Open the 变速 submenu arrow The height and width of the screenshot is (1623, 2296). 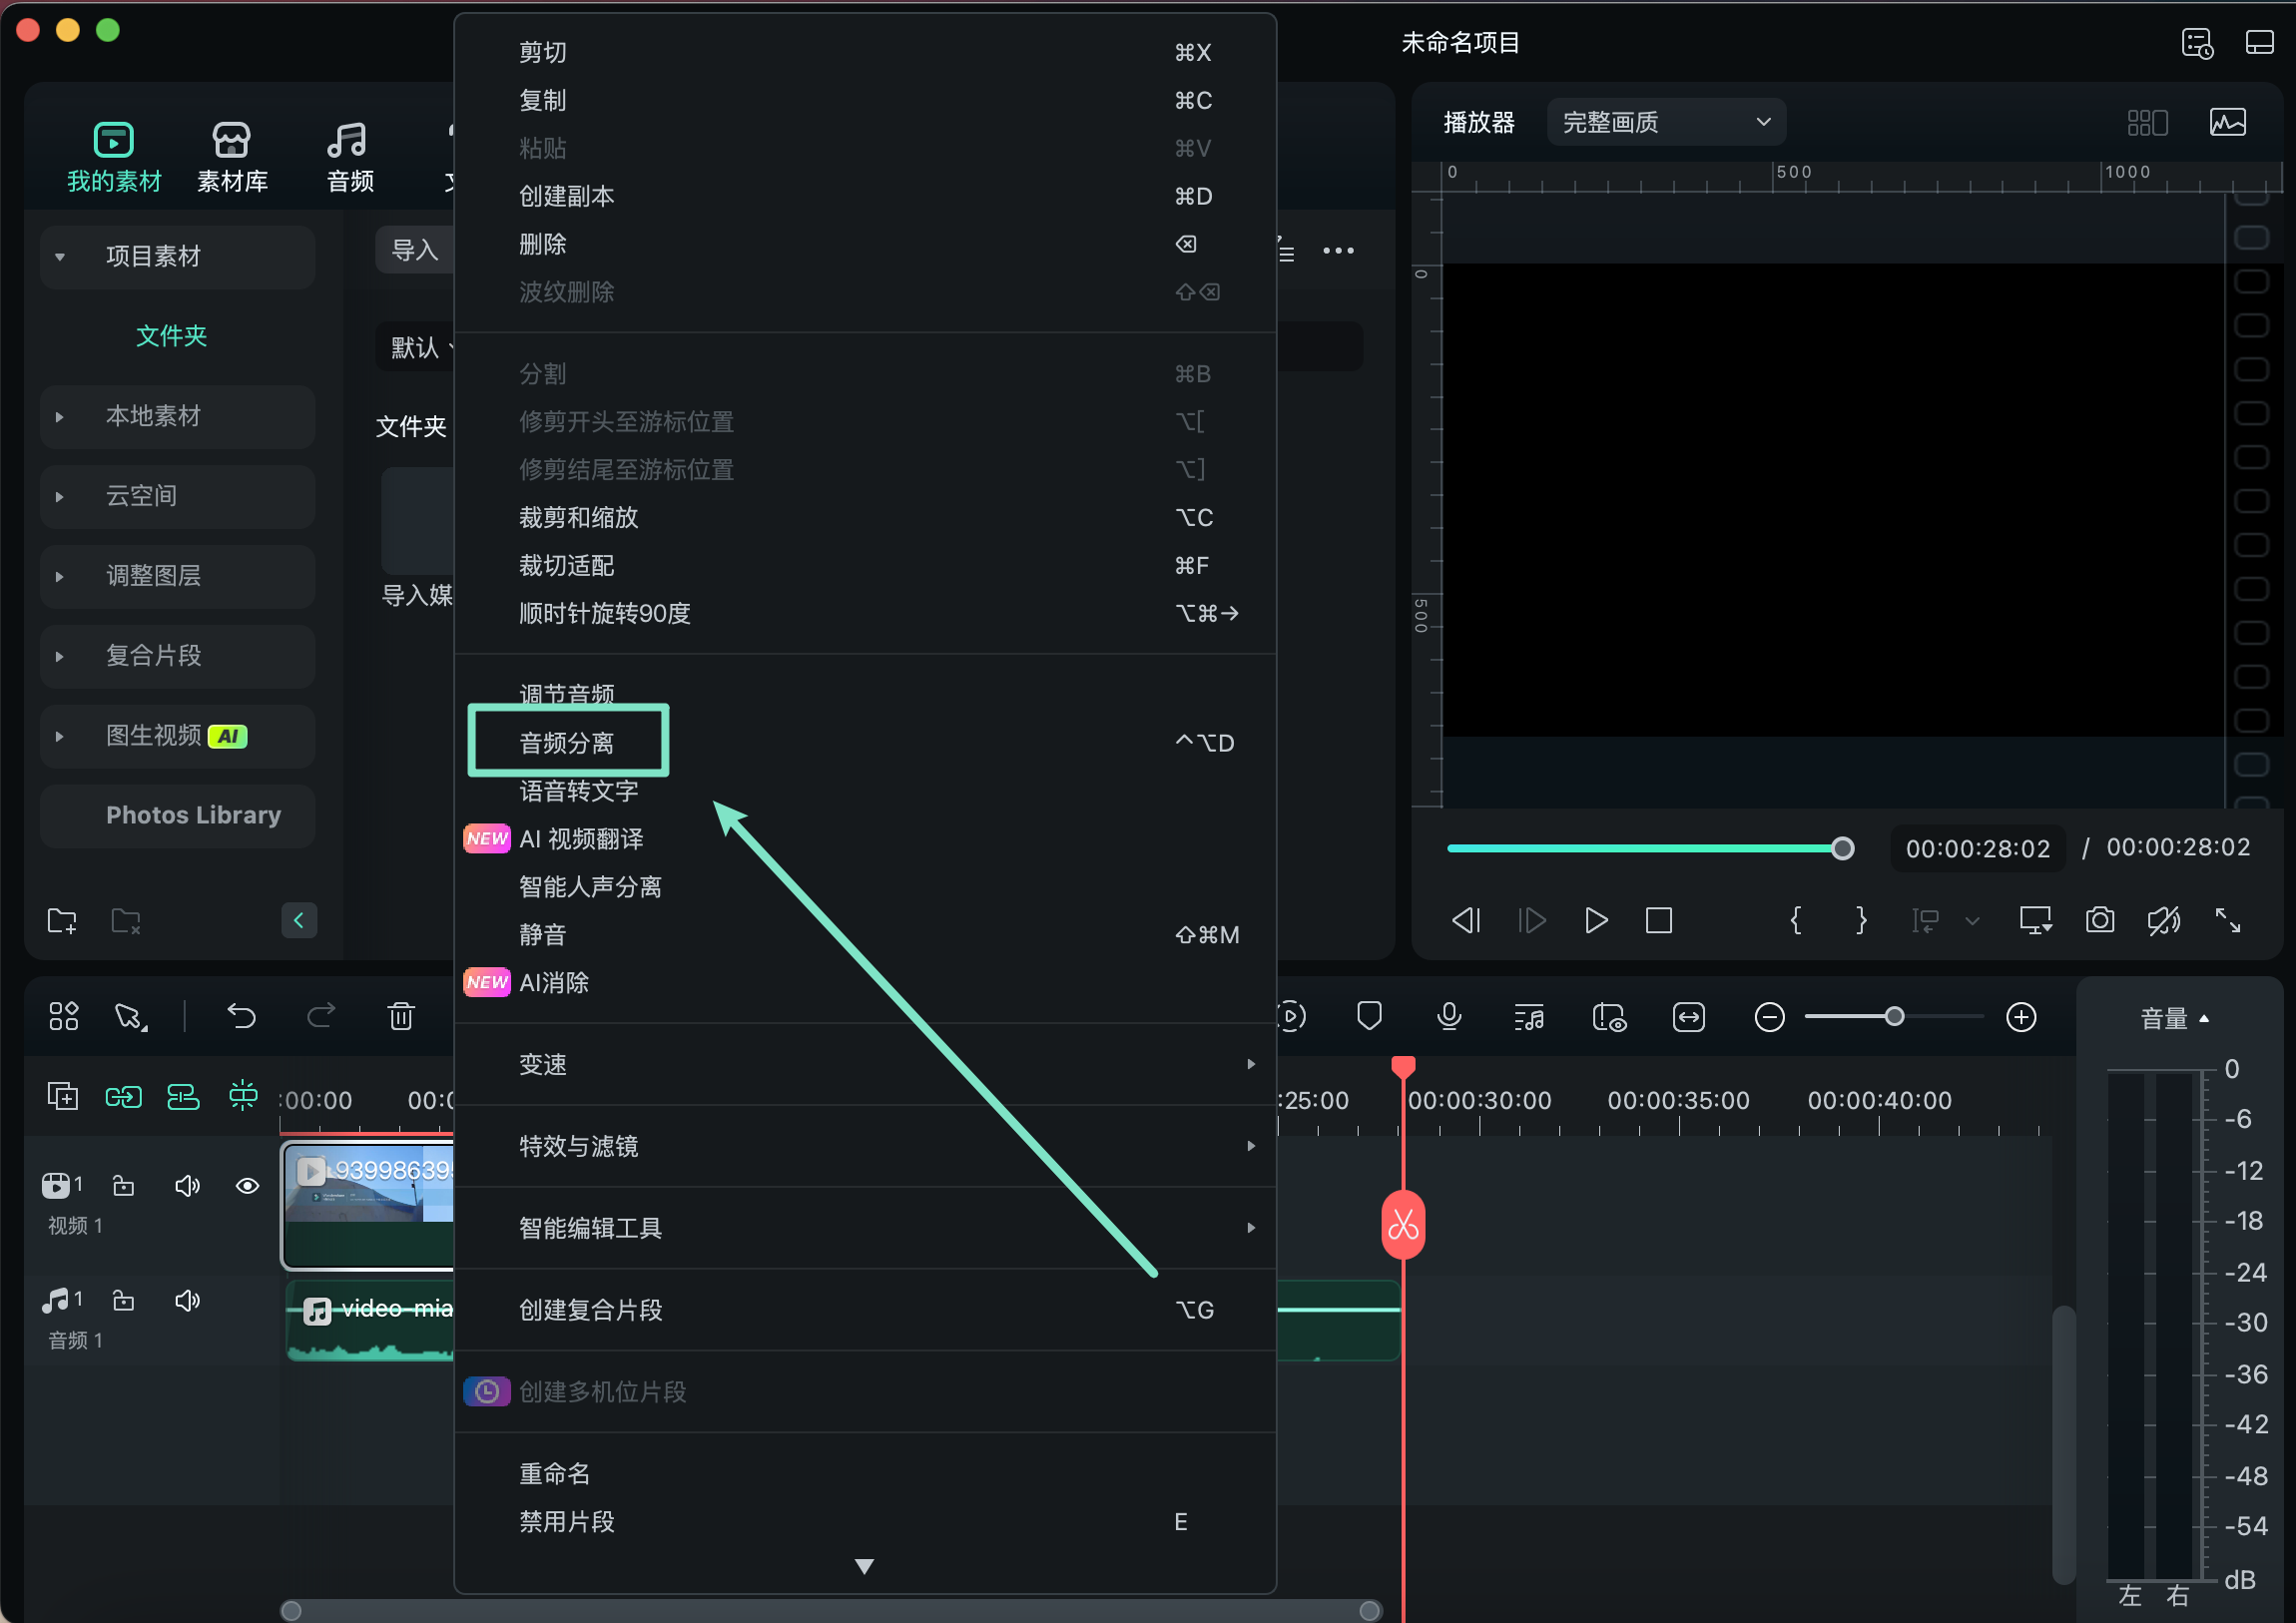(x=1251, y=1065)
